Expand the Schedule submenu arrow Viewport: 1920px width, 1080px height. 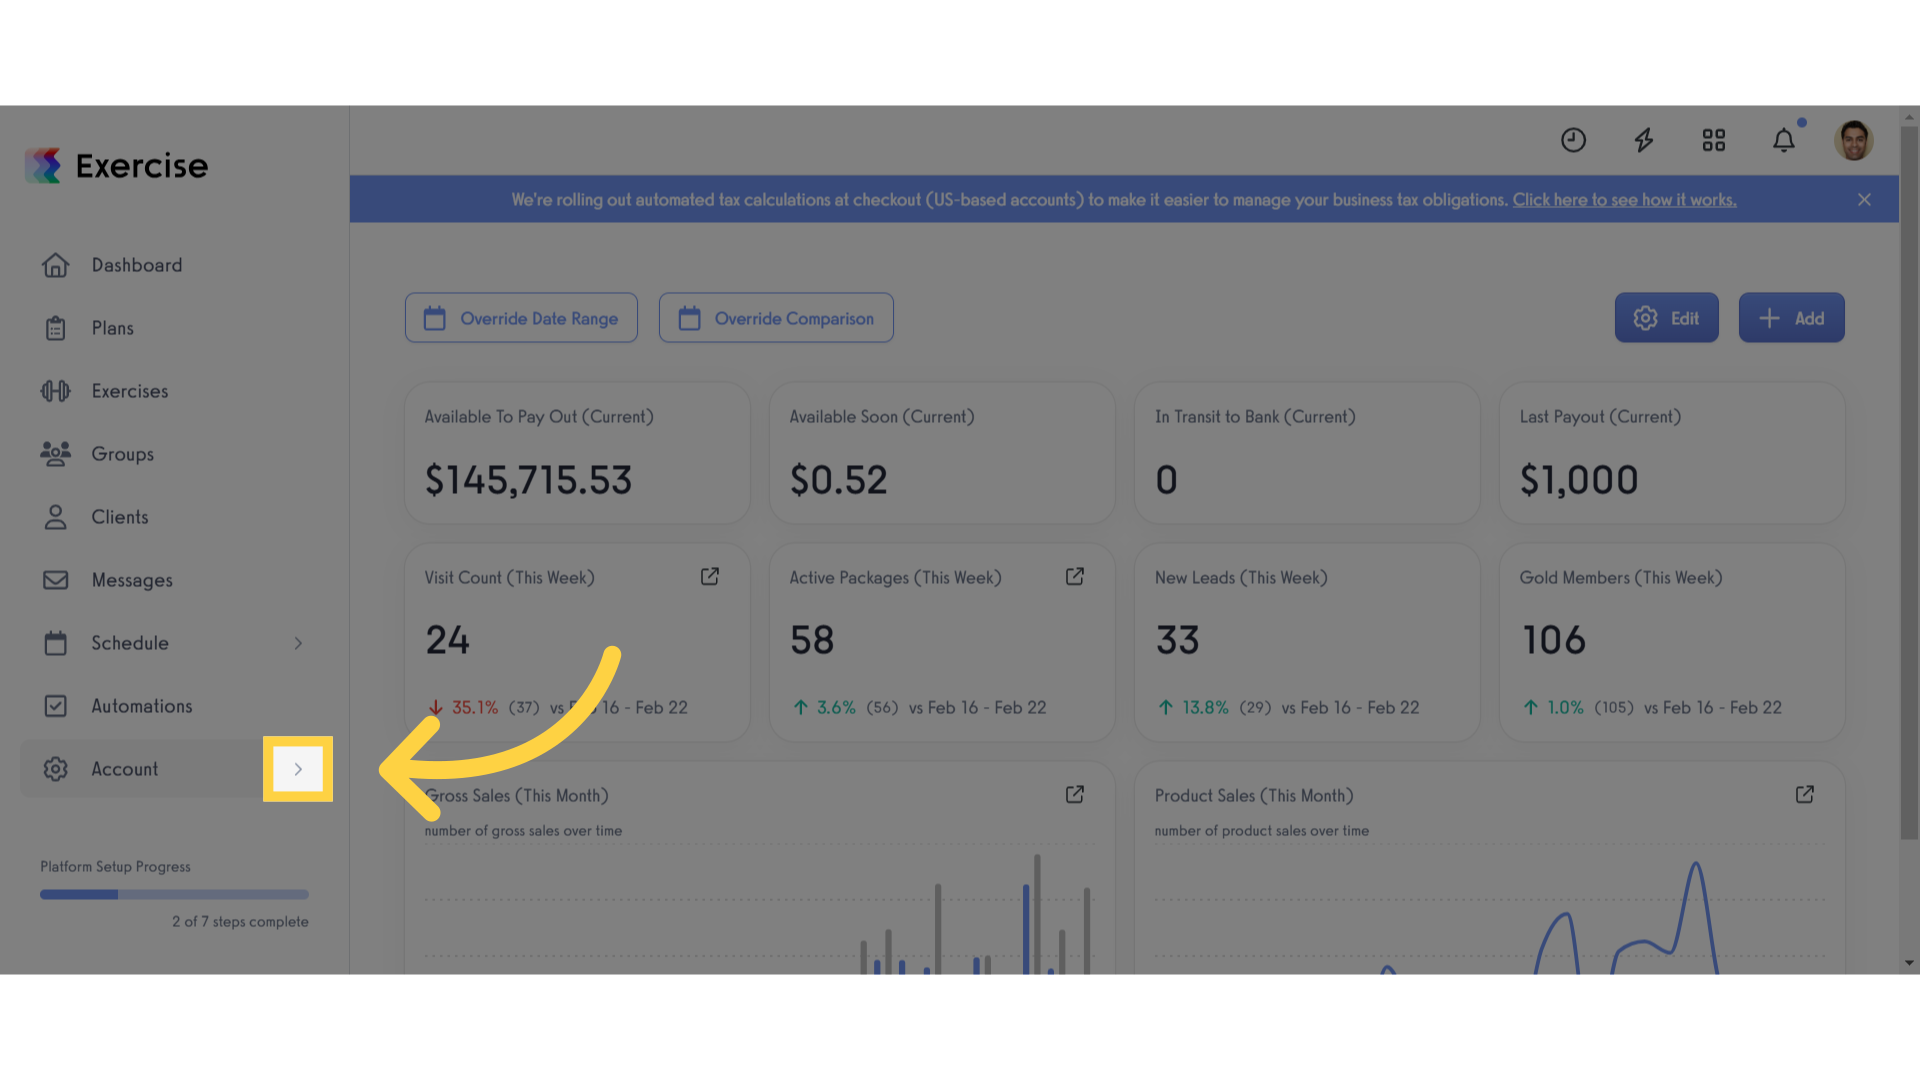pos(298,643)
